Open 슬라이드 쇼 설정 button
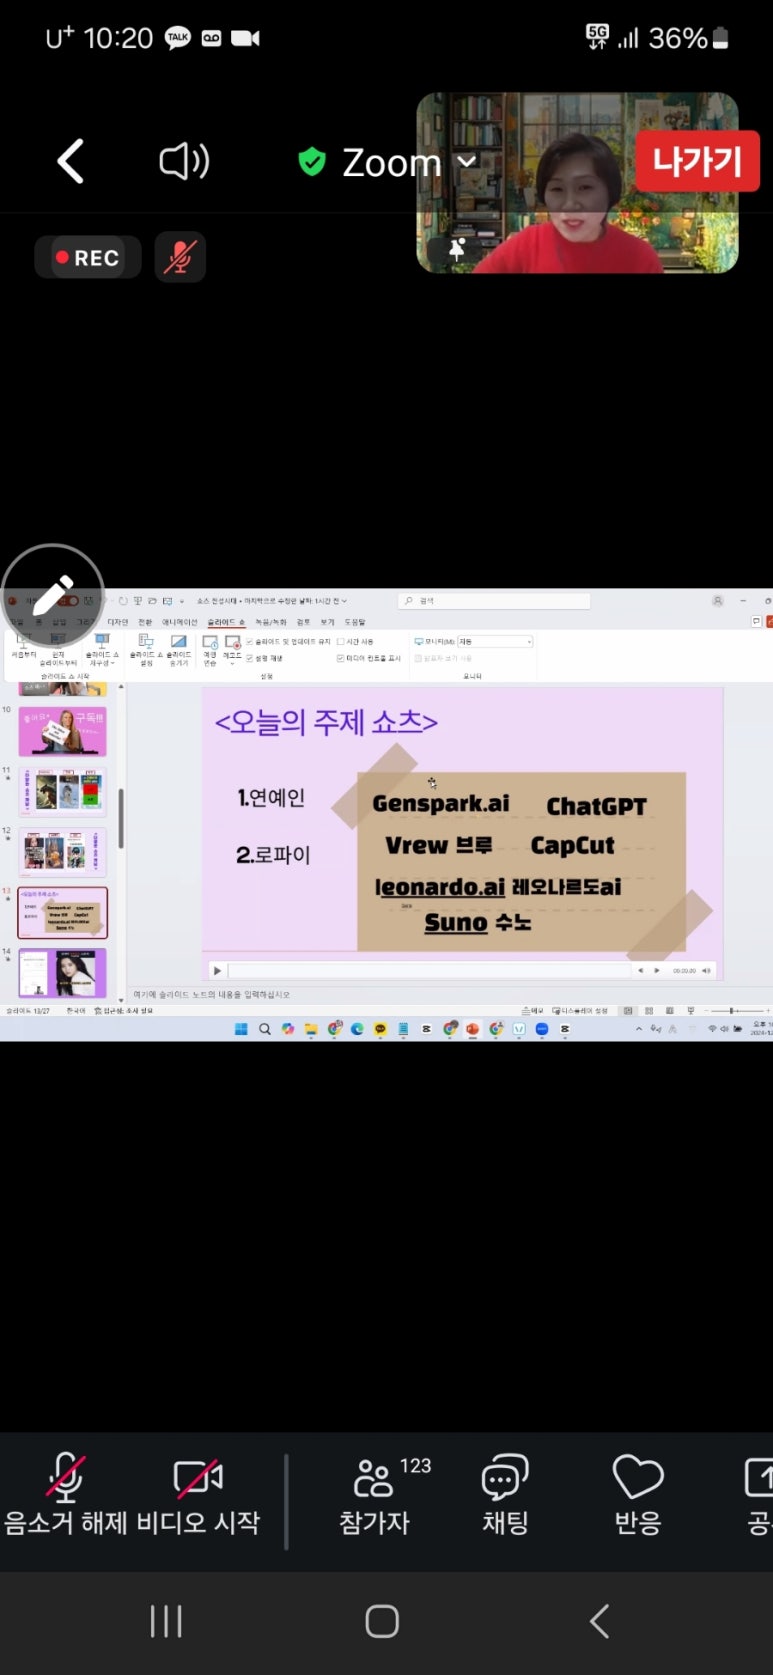Screen dimensions: 773x1675 coord(146,649)
